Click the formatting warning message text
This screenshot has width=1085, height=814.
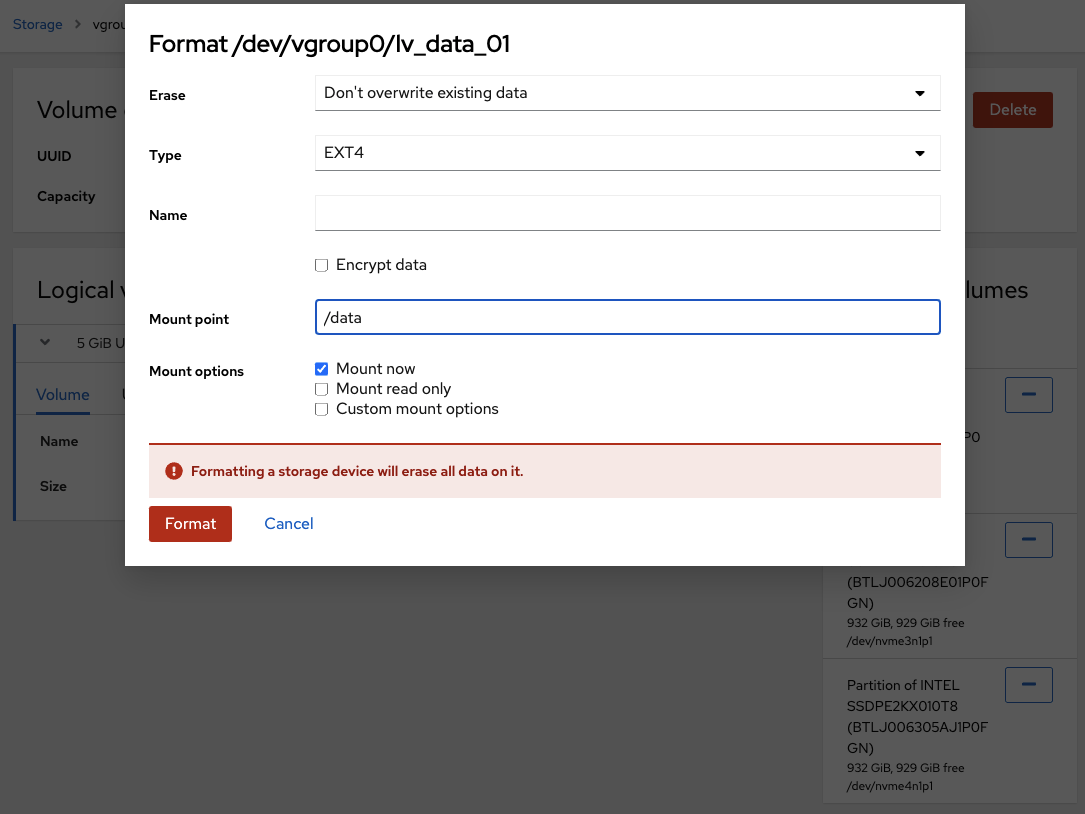(357, 471)
